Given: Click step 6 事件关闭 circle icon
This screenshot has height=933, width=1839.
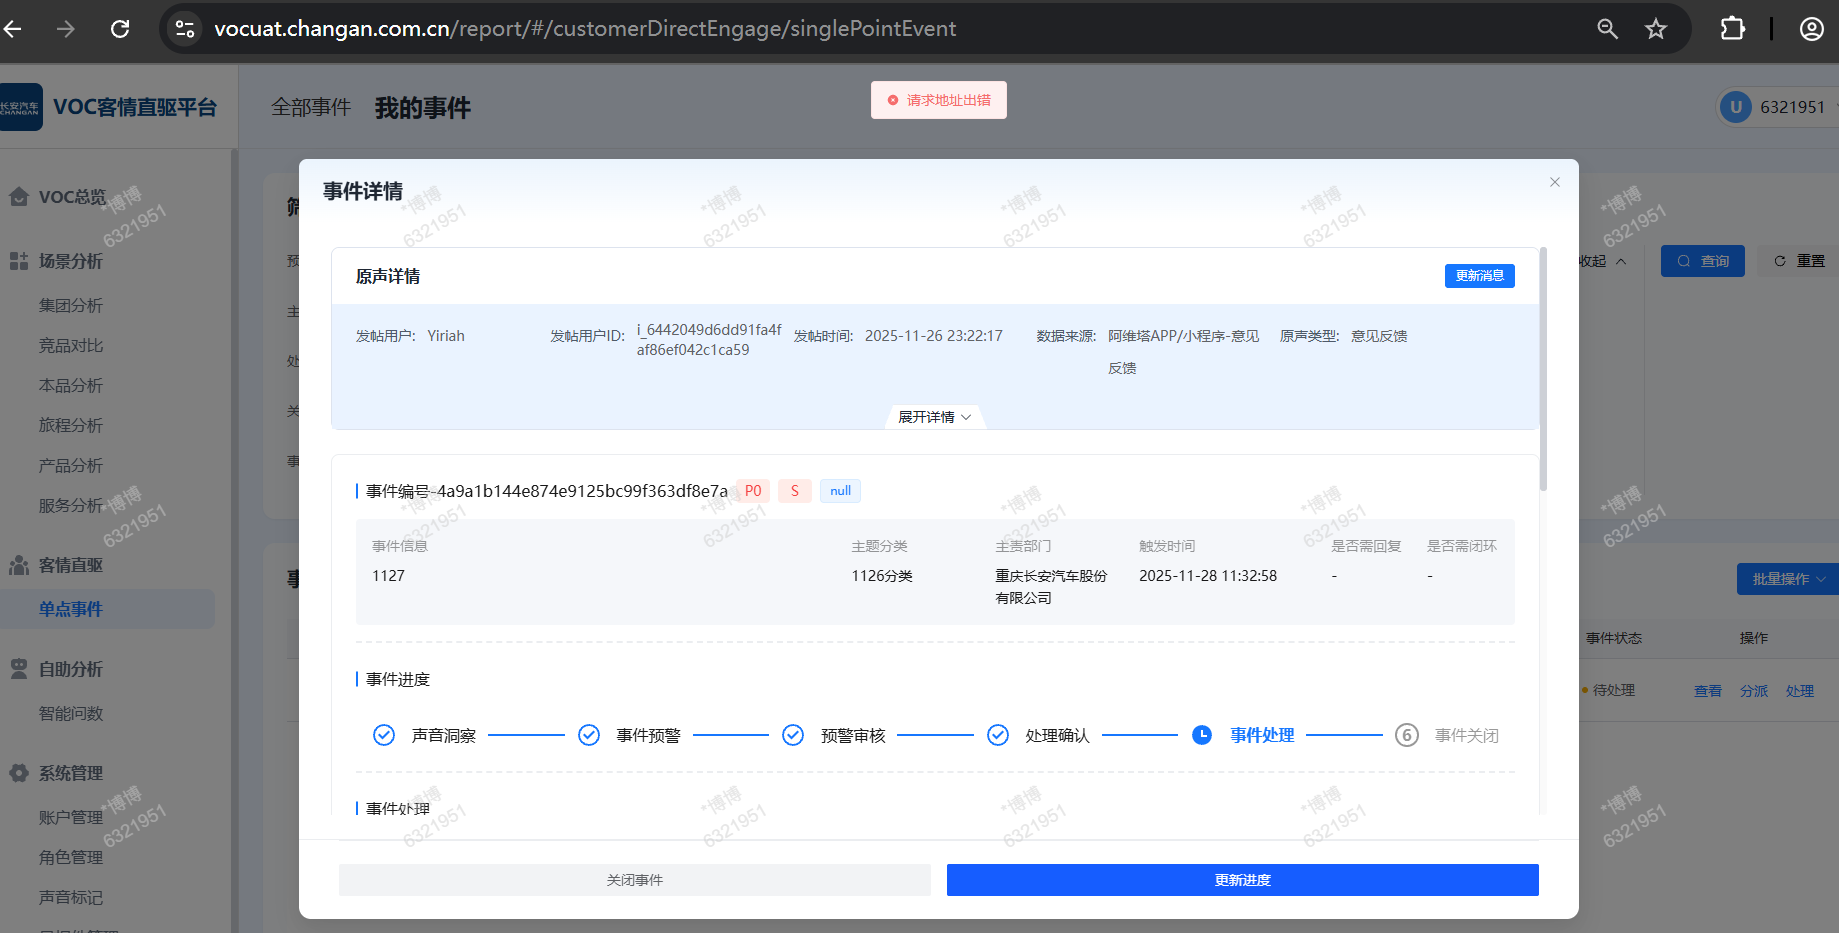Looking at the screenshot, I should point(1406,735).
